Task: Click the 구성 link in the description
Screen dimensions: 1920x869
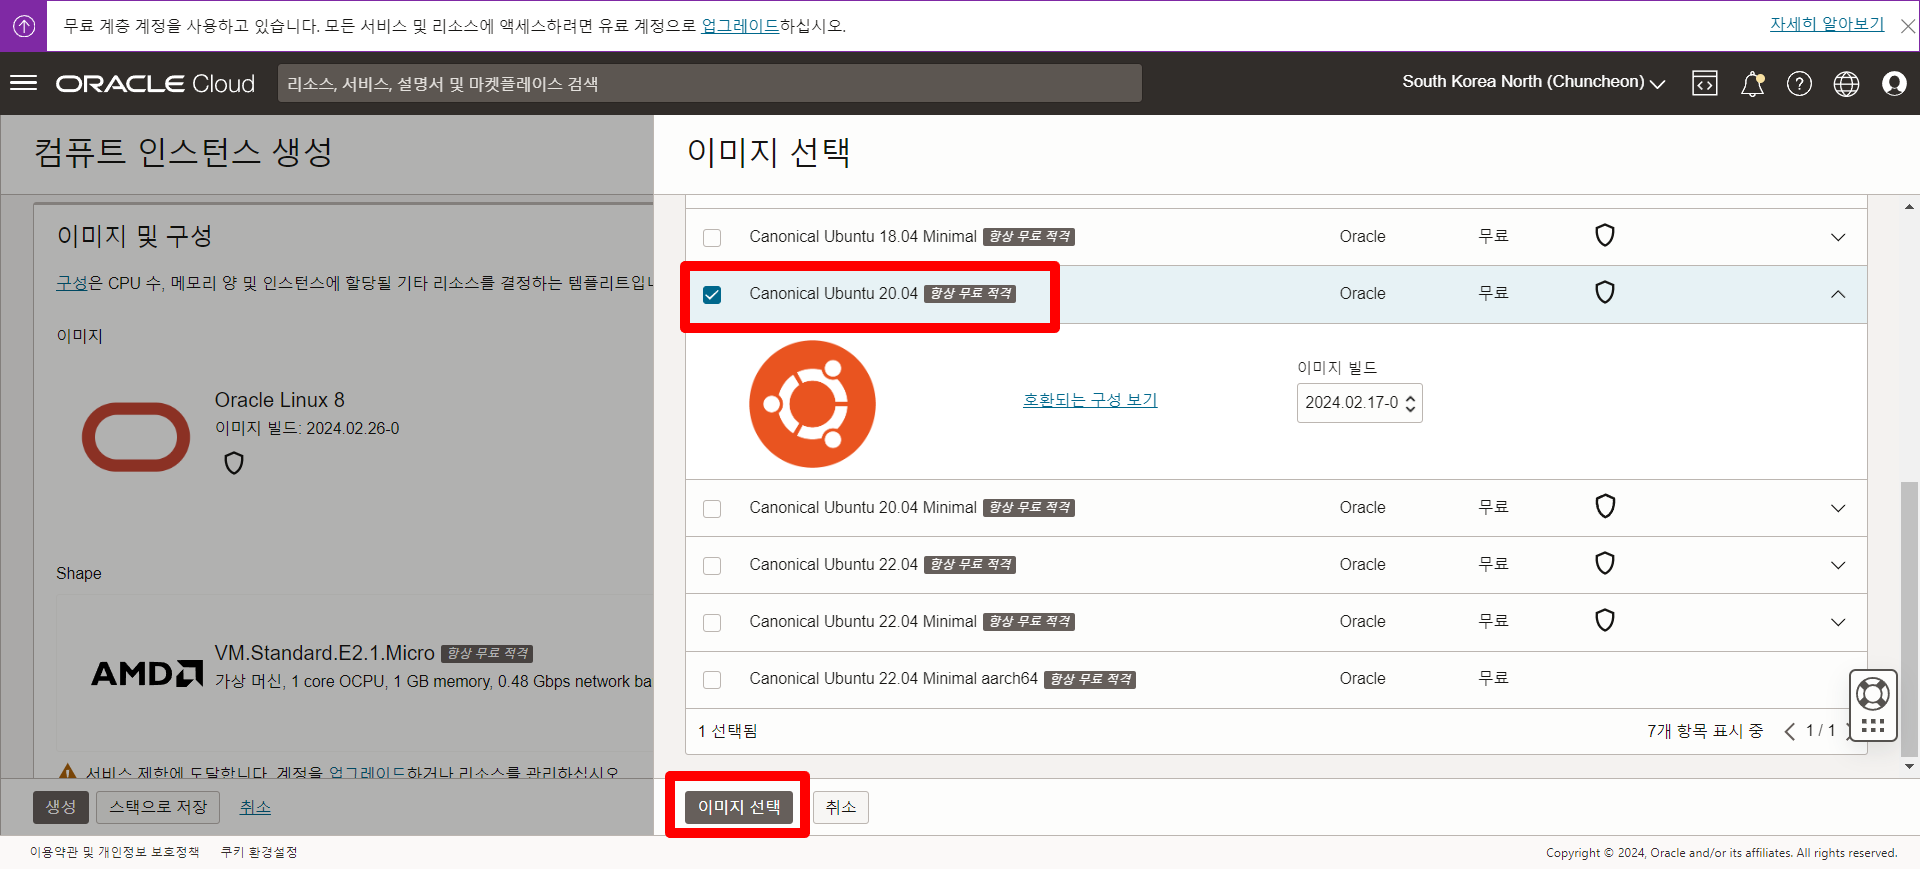Action: pyautogui.click(x=72, y=283)
